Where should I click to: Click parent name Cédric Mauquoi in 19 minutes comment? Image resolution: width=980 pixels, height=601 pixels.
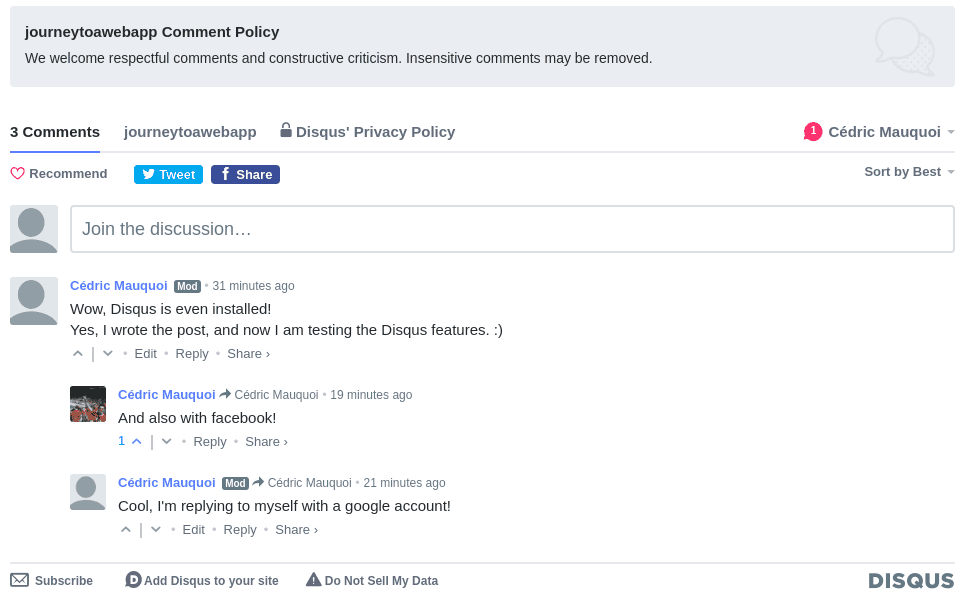pos(276,395)
